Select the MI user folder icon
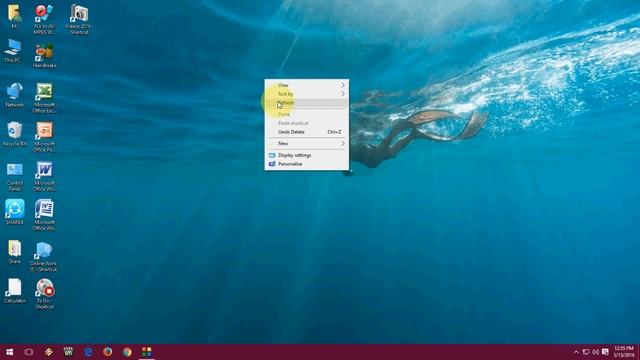Image resolution: width=640 pixels, height=360 pixels. [x=15, y=16]
